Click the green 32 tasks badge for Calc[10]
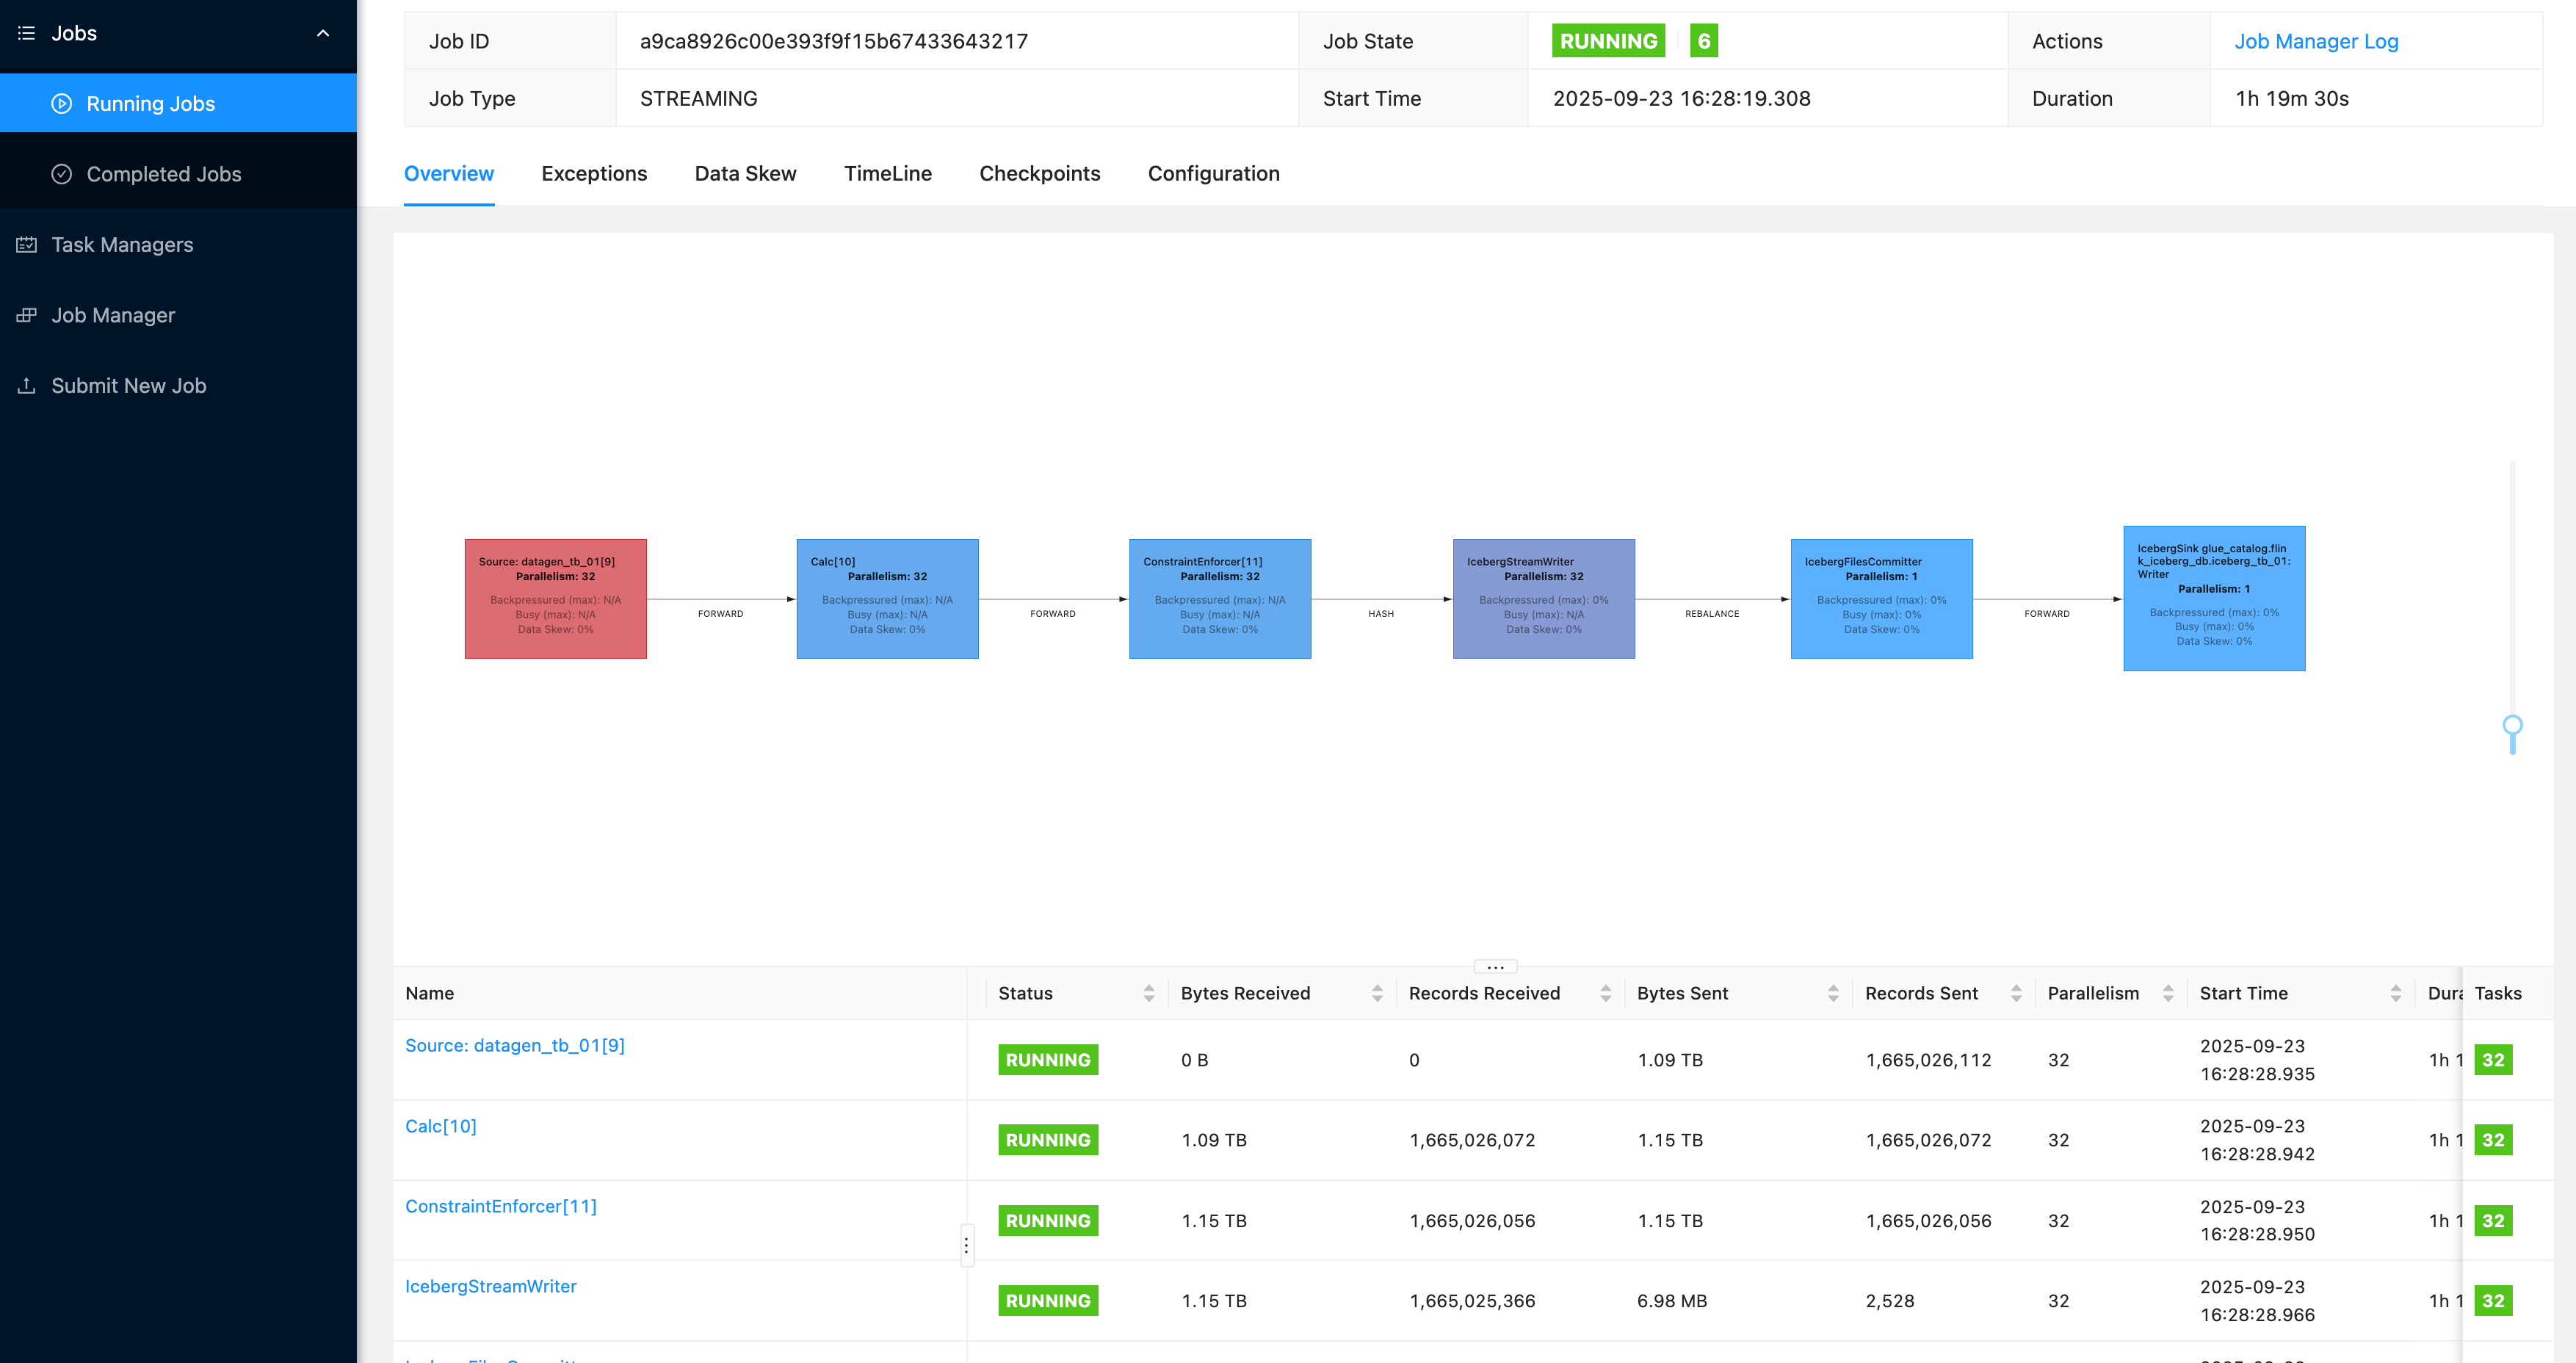 pos(2492,1140)
